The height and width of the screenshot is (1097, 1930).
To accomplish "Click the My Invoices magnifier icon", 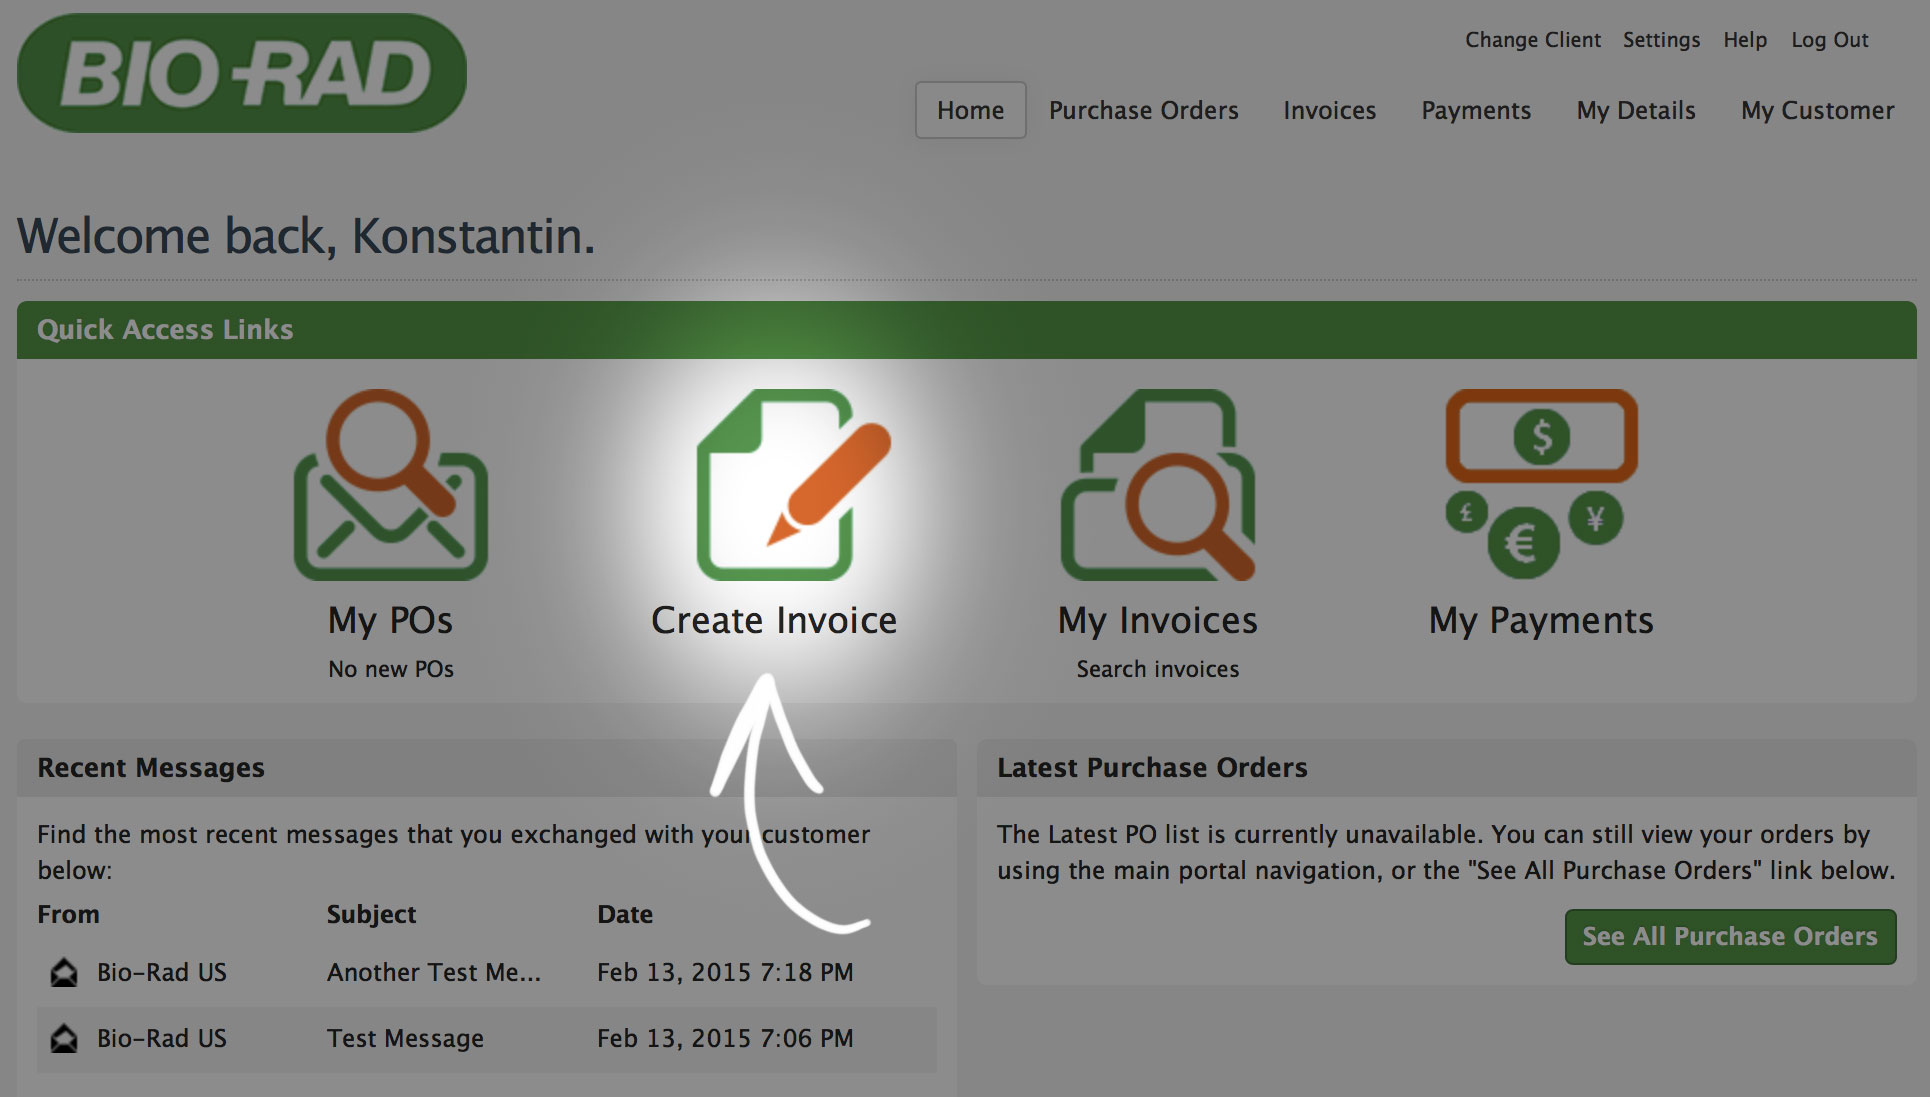I will 1158,486.
